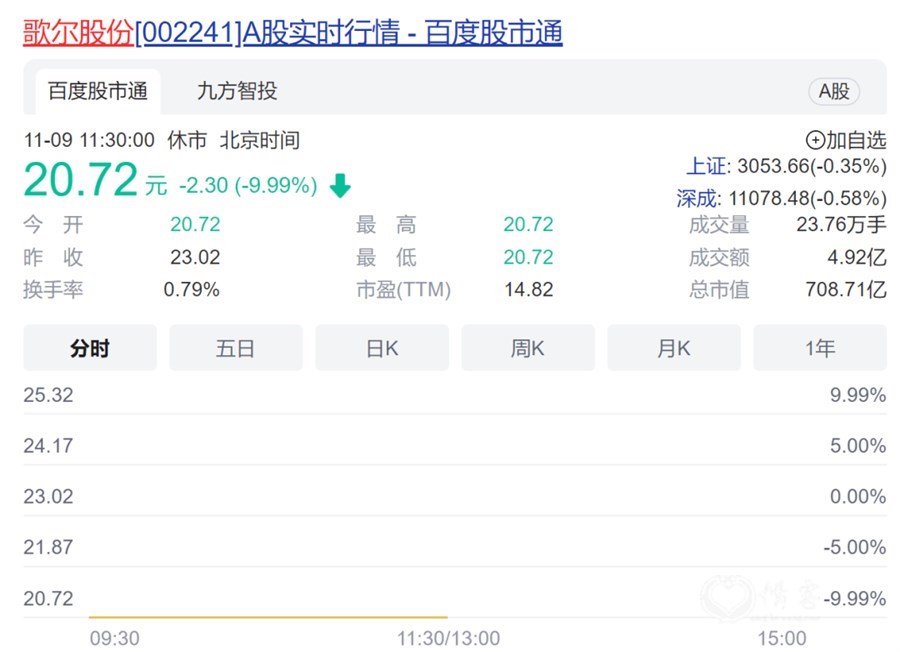
Task: Select the 1年 chart tab
Action: [x=820, y=348]
